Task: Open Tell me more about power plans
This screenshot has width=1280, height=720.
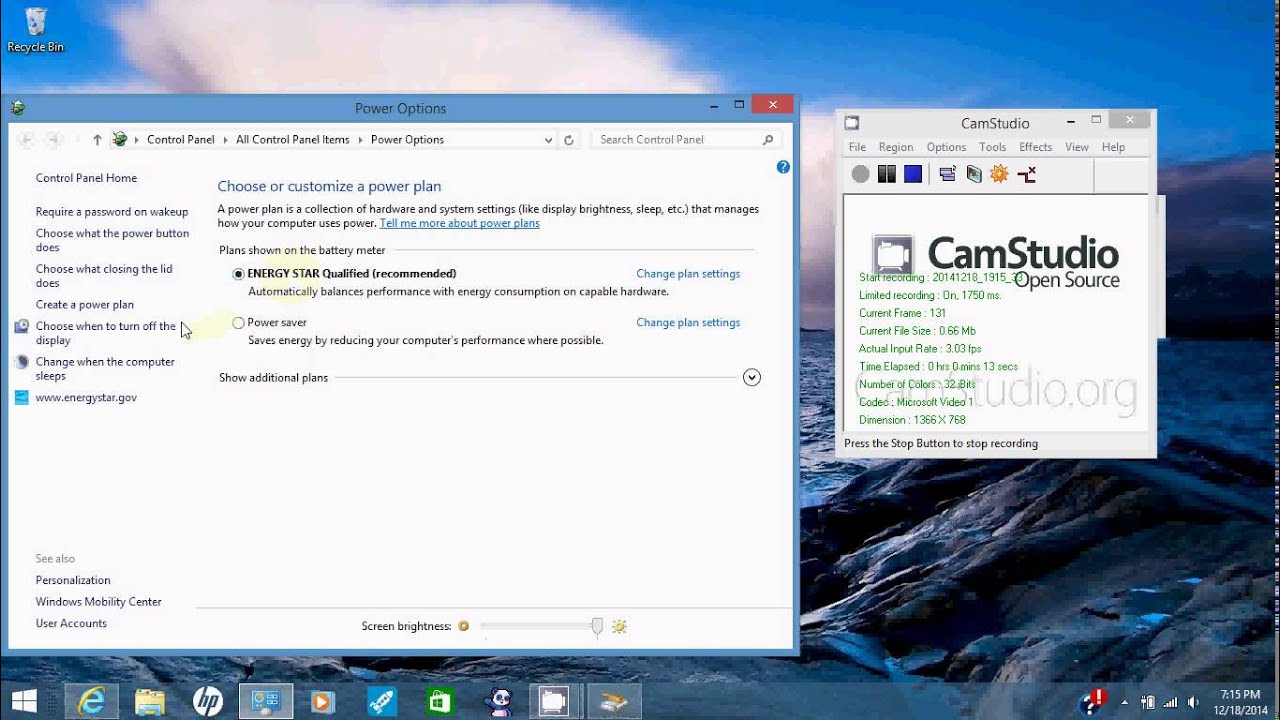Action: [459, 223]
